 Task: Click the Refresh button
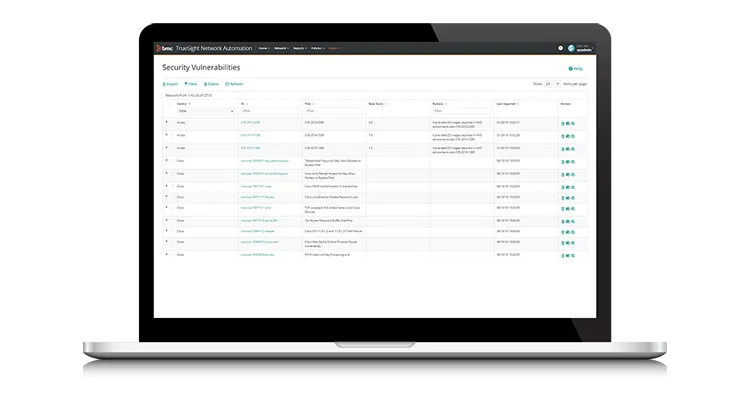pos(234,84)
